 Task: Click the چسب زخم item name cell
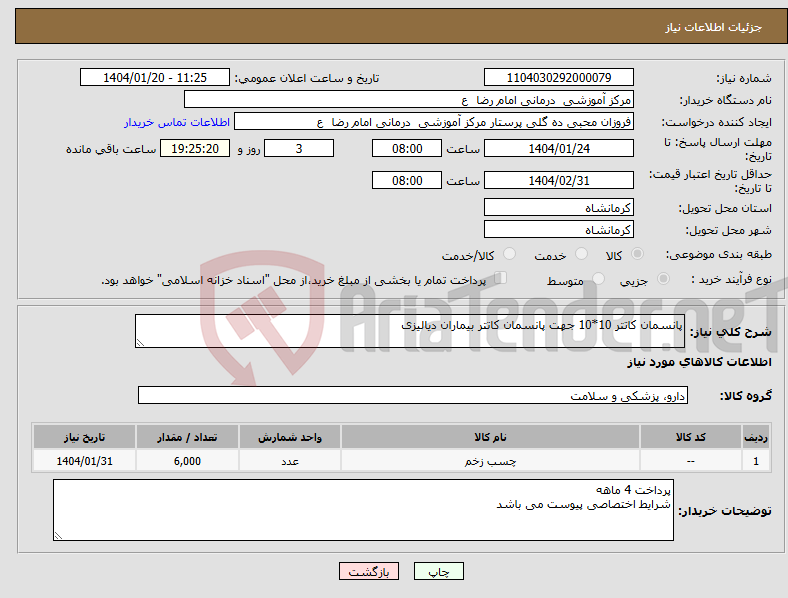[x=490, y=460]
